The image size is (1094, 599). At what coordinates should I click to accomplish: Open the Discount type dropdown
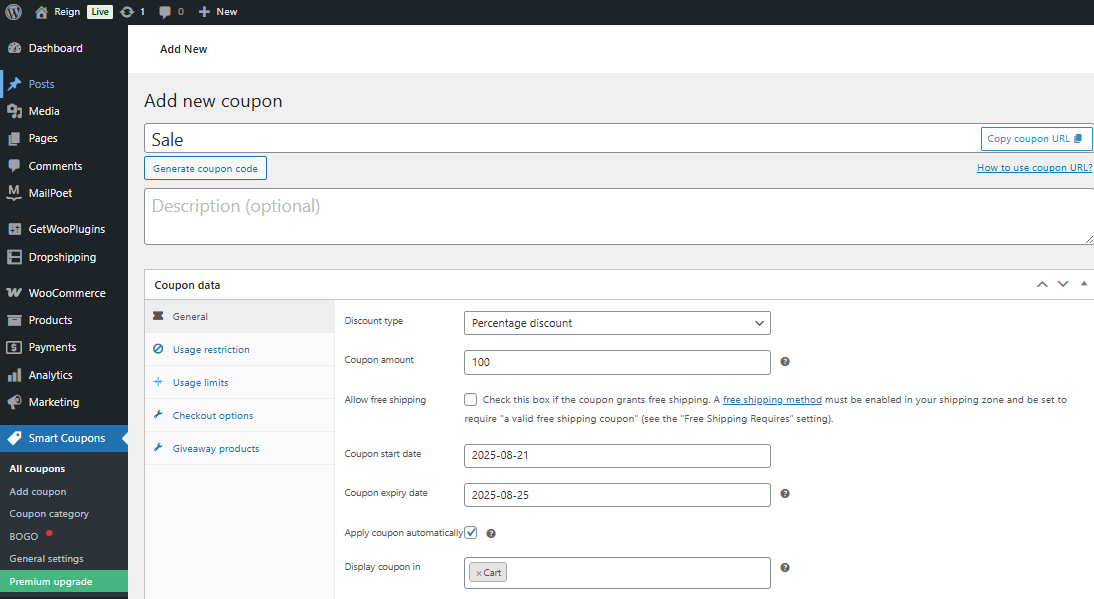pyautogui.click(x=617, y=323)
